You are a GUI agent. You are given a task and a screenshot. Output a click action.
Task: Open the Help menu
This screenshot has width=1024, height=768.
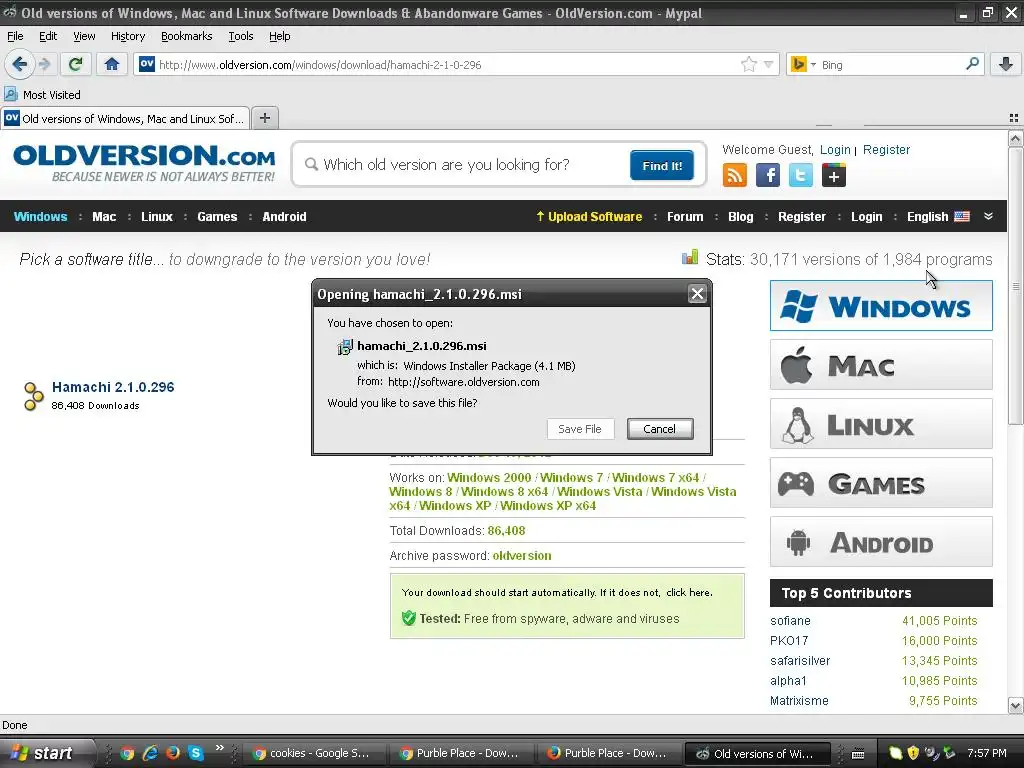280,36
